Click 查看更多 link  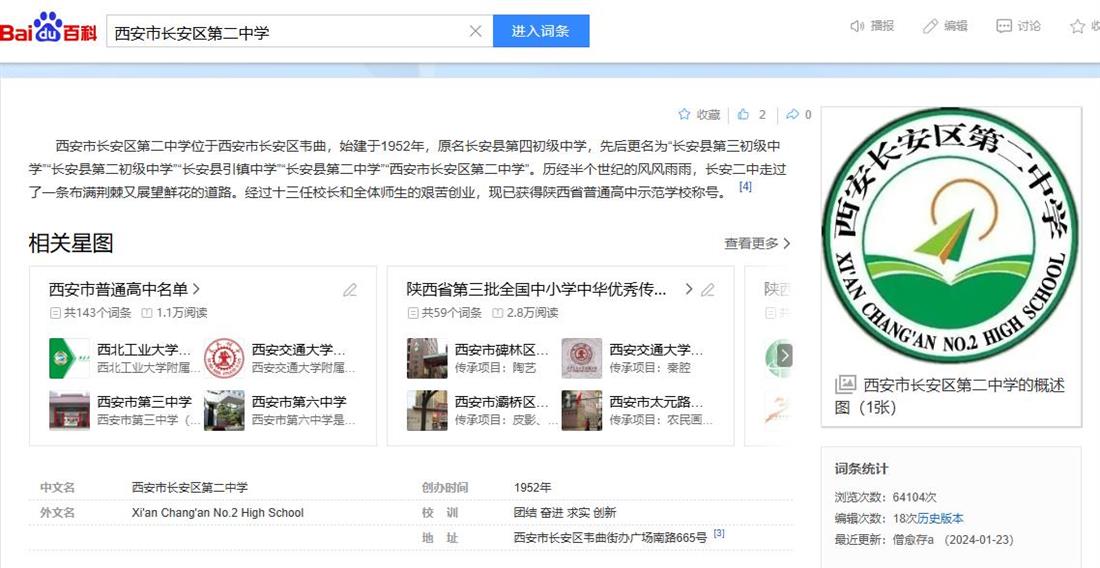757,243
